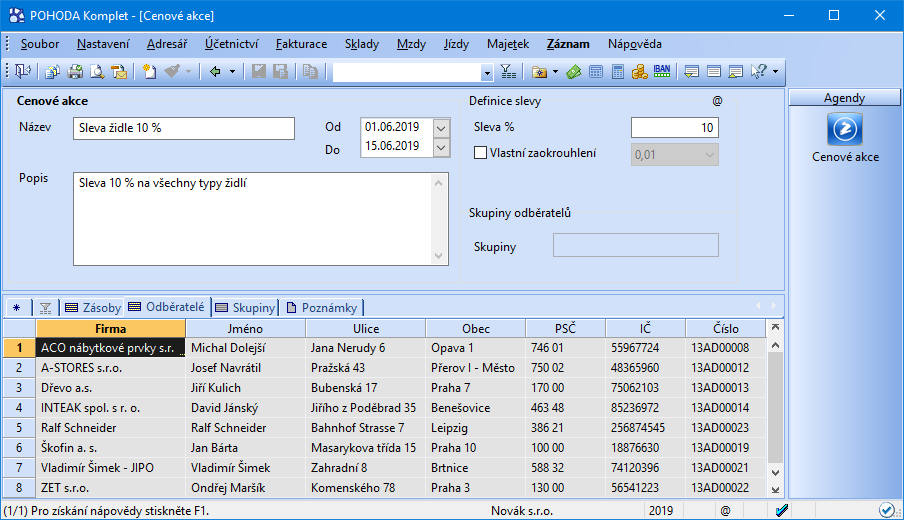The height and width of the screenshot is (520, 904).
Task: Click the first calculator icon
Action: pyautogui.click(x=596, y=71)
